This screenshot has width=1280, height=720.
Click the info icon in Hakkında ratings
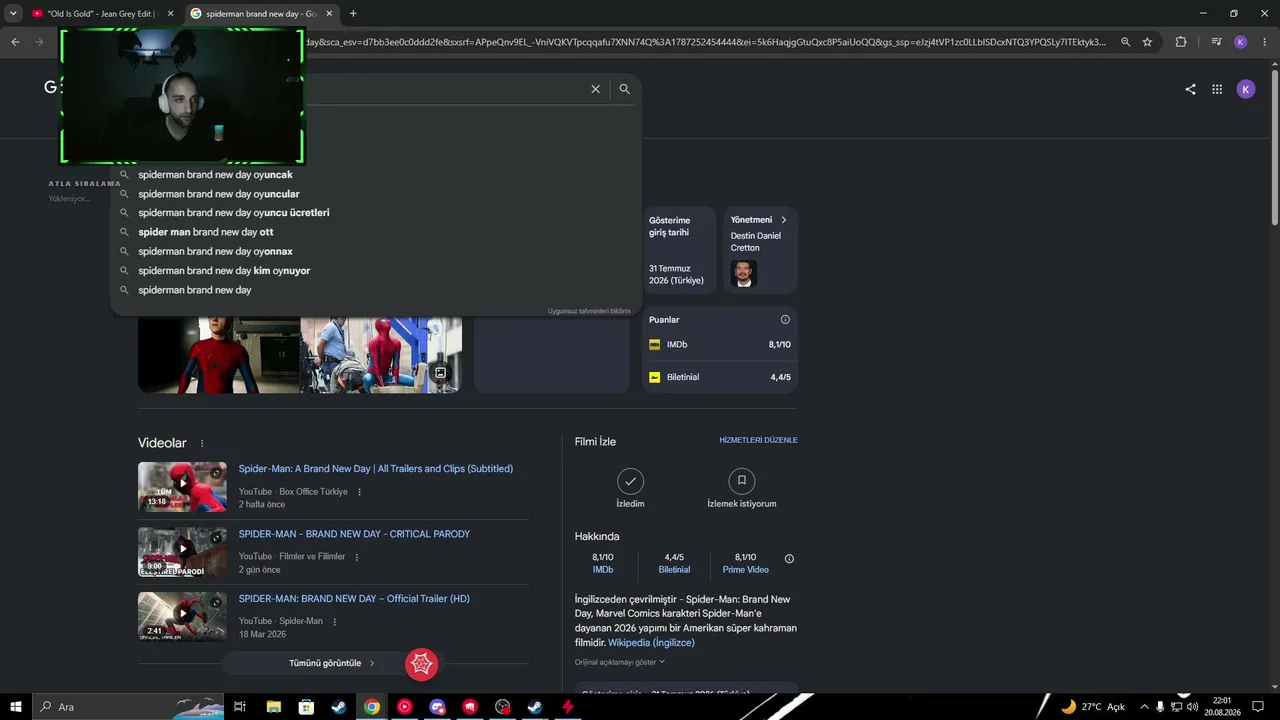pyautogui.click(x=789, y=559)
